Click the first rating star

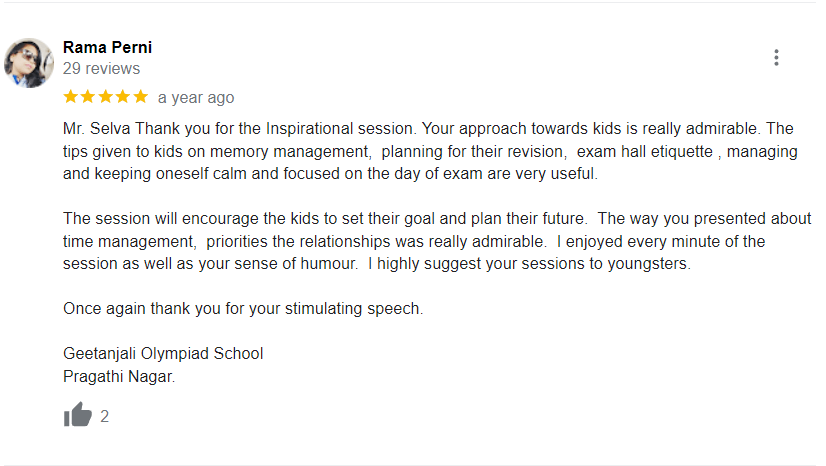tap(70, 97)
